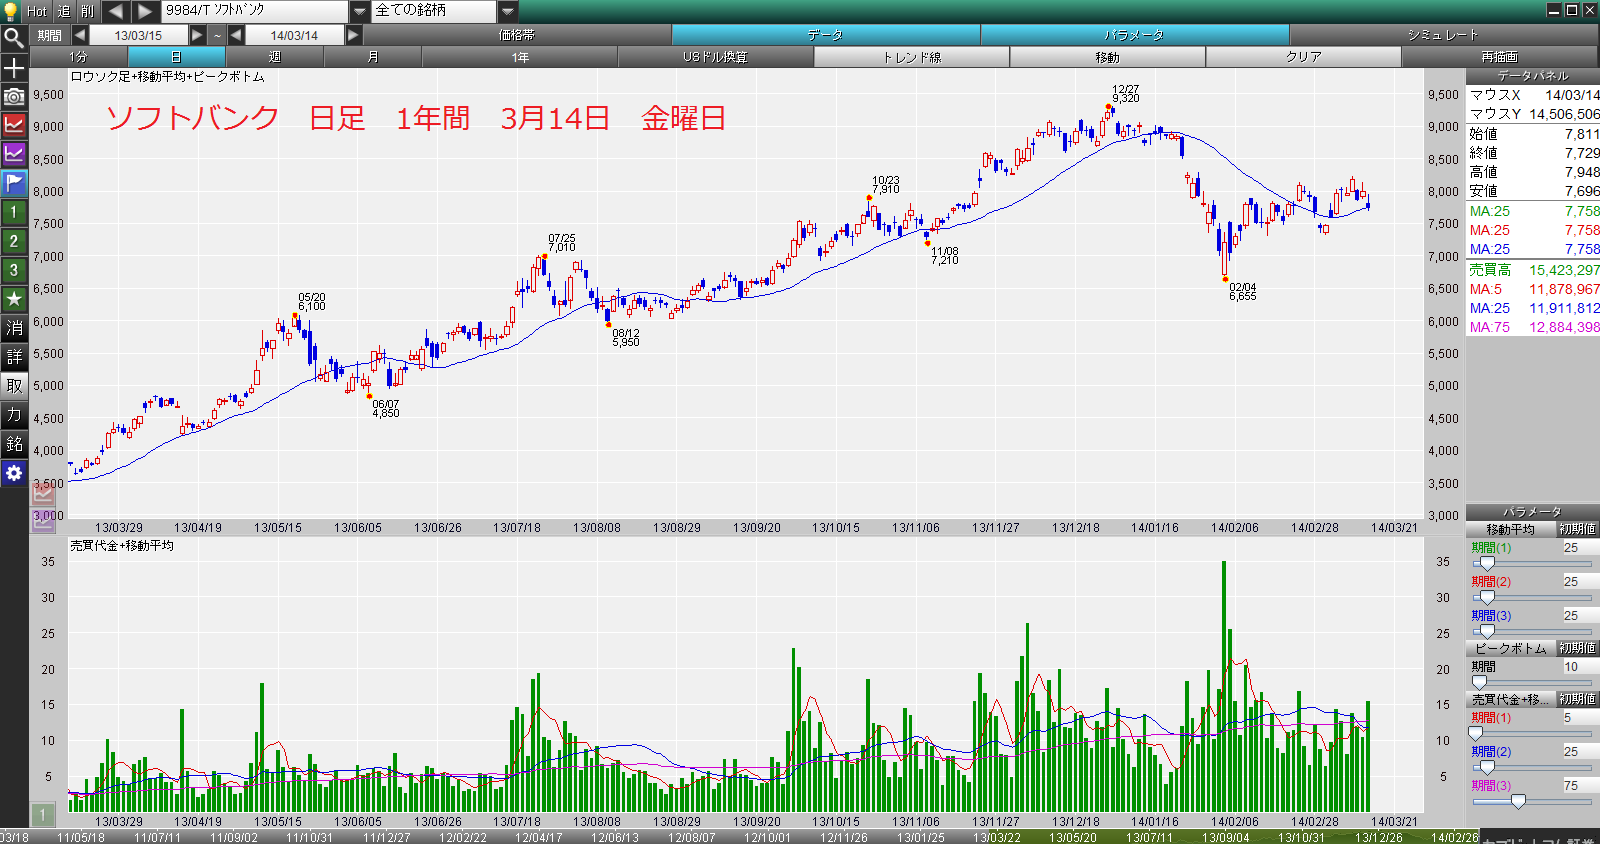Expand the 9984/T stock code dropdown
Screen dimensions: 1608x844
coord(360,11)
